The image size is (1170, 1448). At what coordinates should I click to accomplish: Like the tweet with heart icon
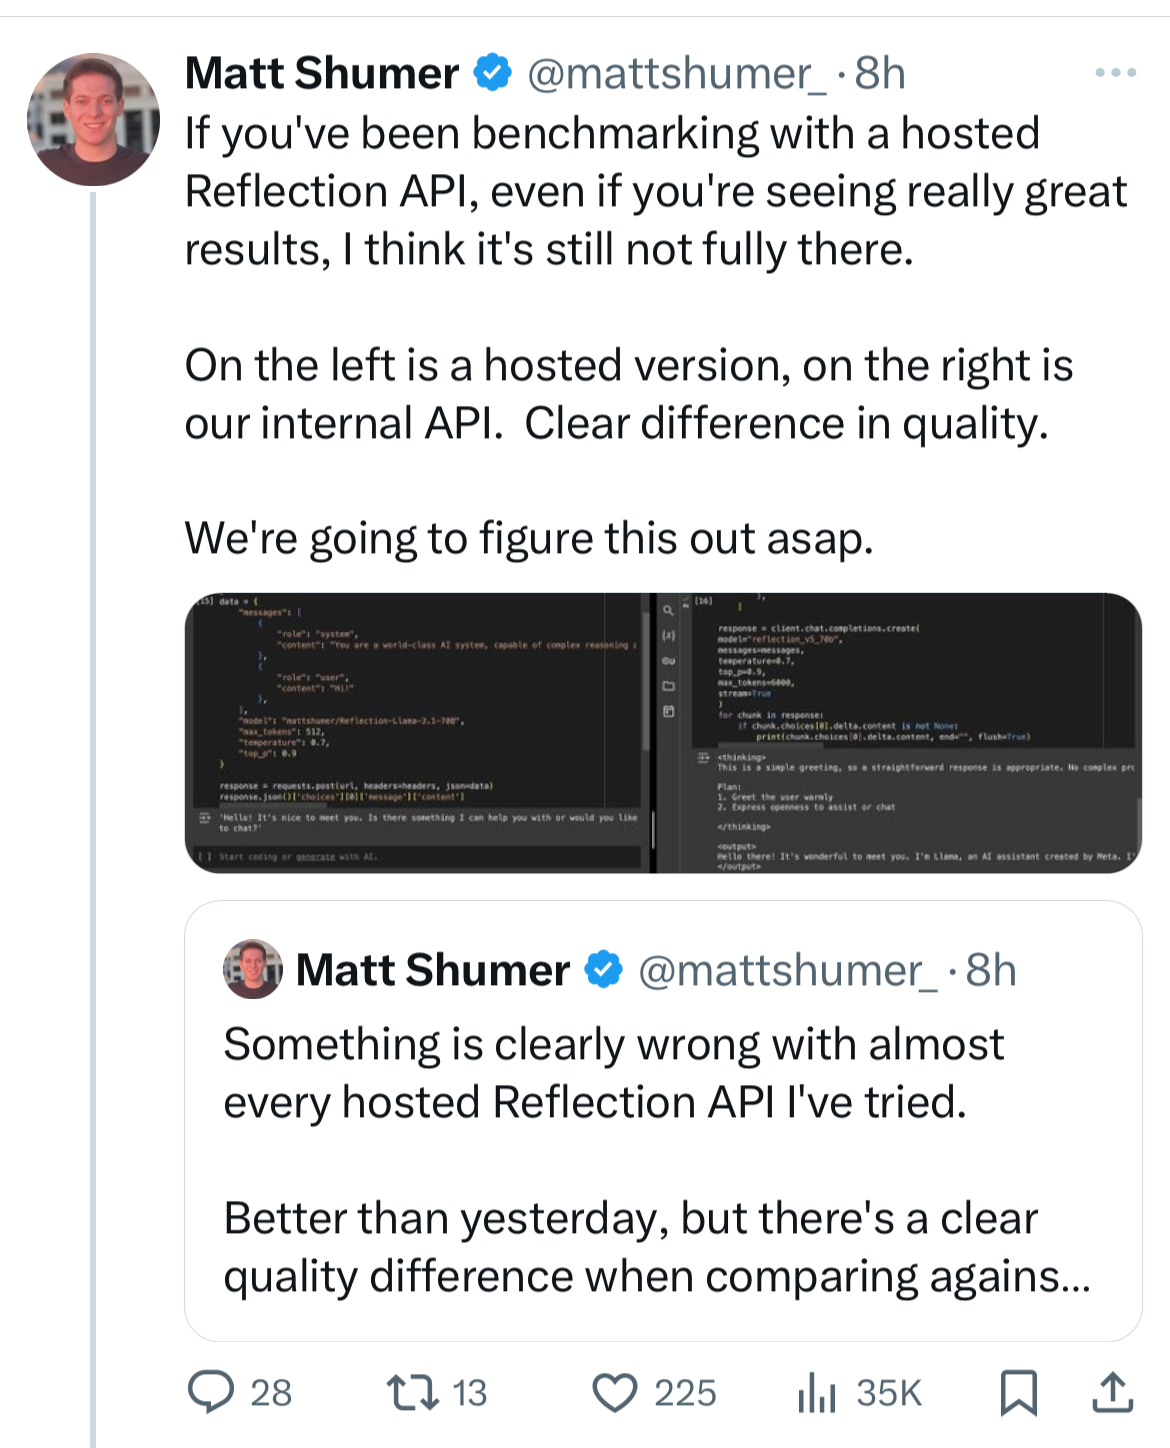tap(615, 1393)
